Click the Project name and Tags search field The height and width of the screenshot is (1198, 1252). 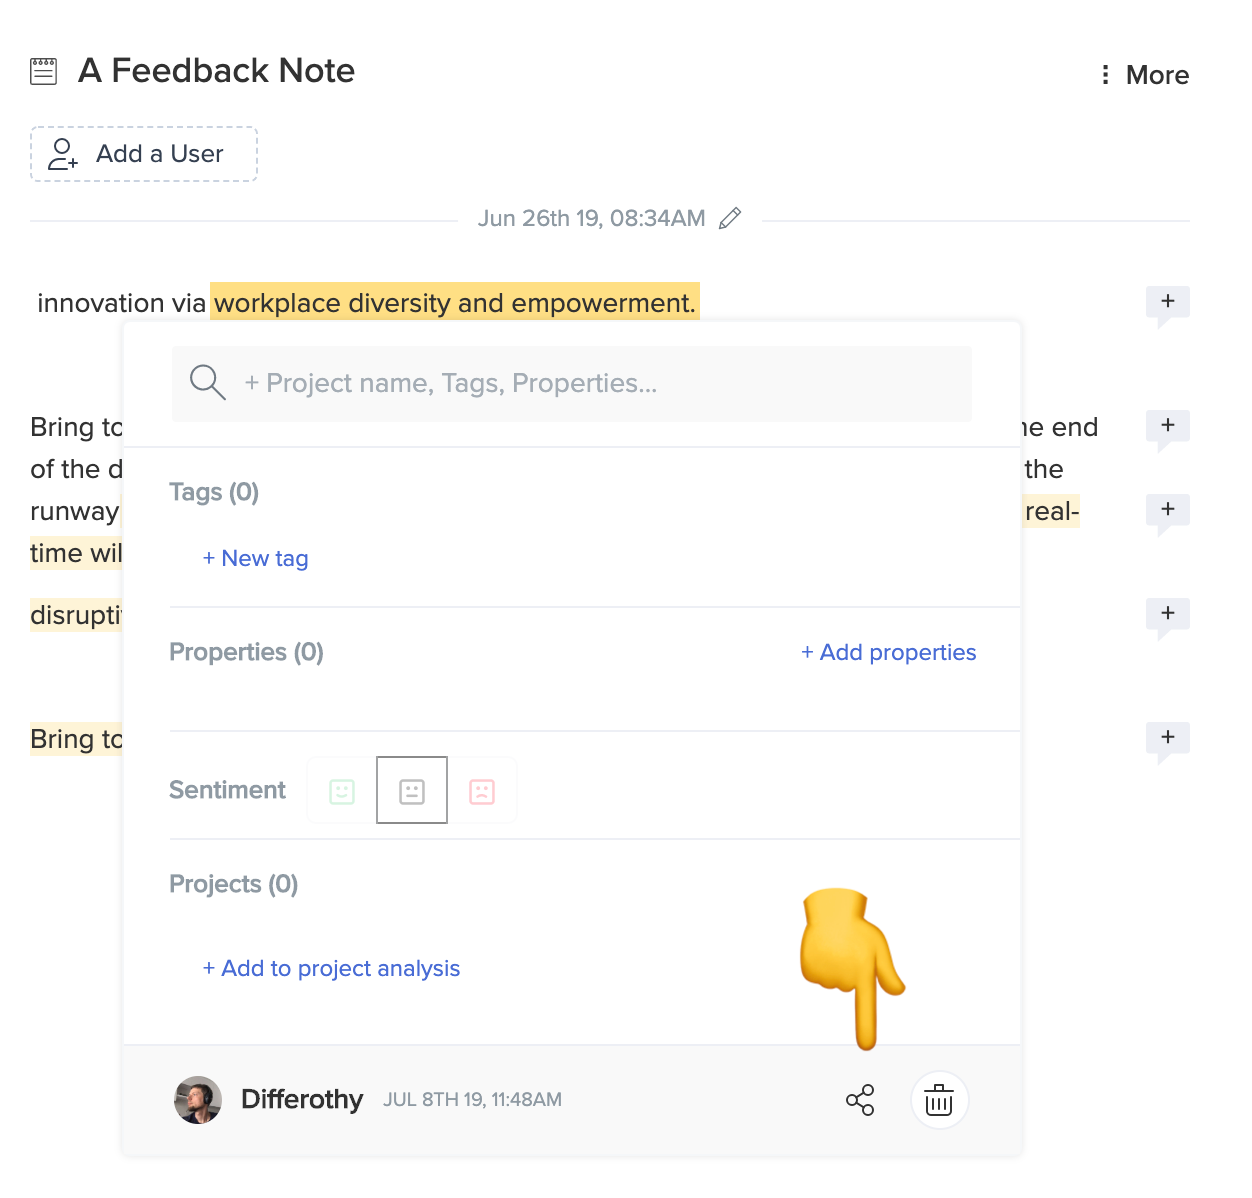tap(571, 383)
